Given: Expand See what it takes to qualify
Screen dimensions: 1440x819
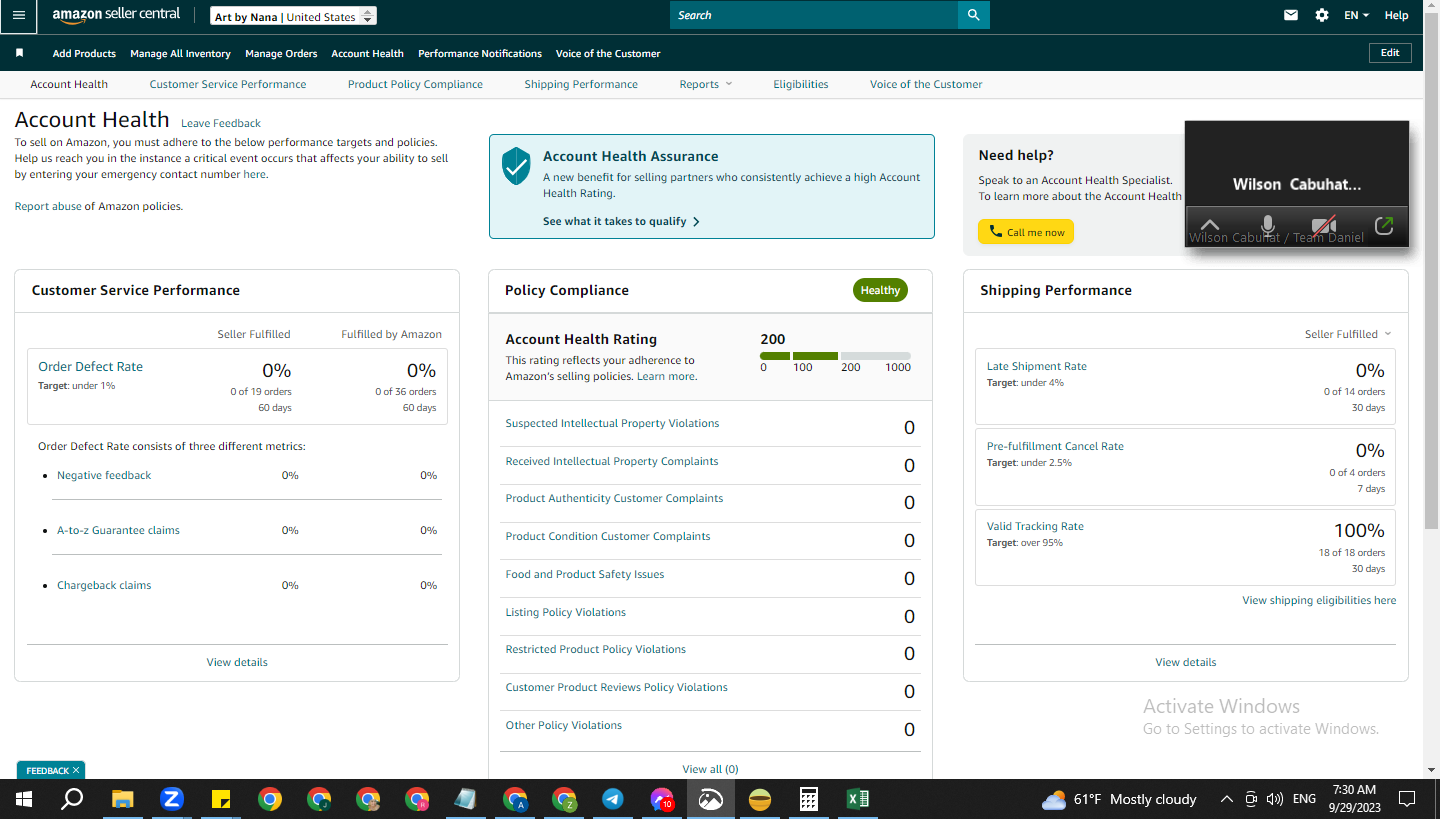Looking at the screenshot, I should 621,221.
